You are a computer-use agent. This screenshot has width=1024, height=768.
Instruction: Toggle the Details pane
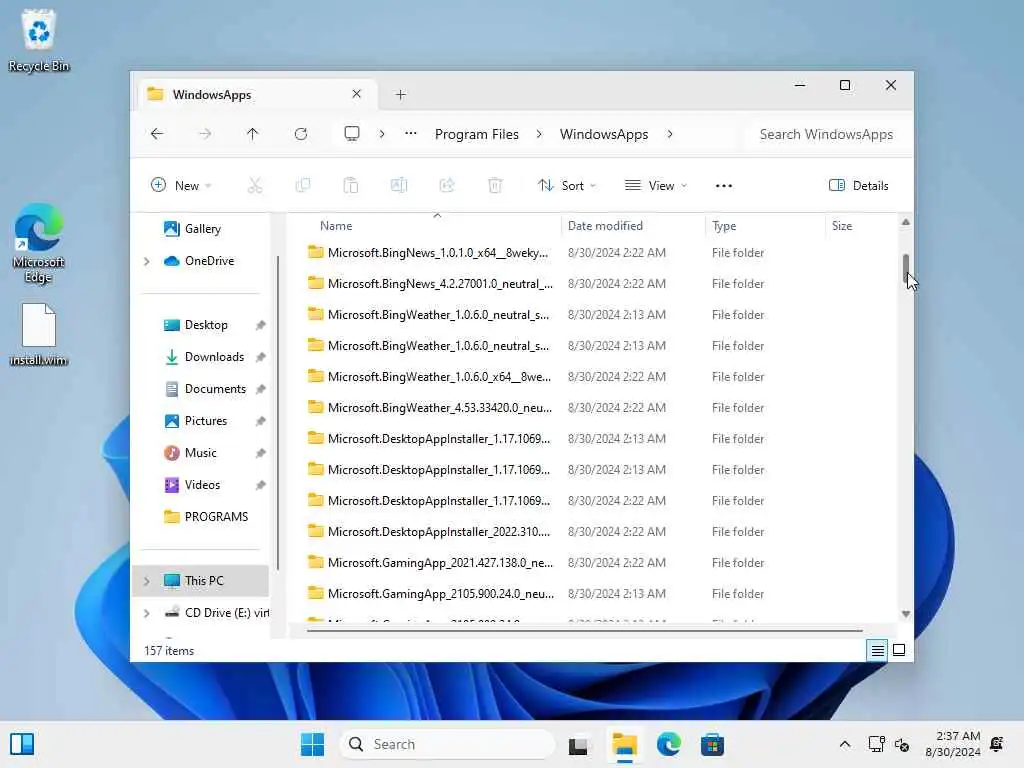click(x=859, y=185)
